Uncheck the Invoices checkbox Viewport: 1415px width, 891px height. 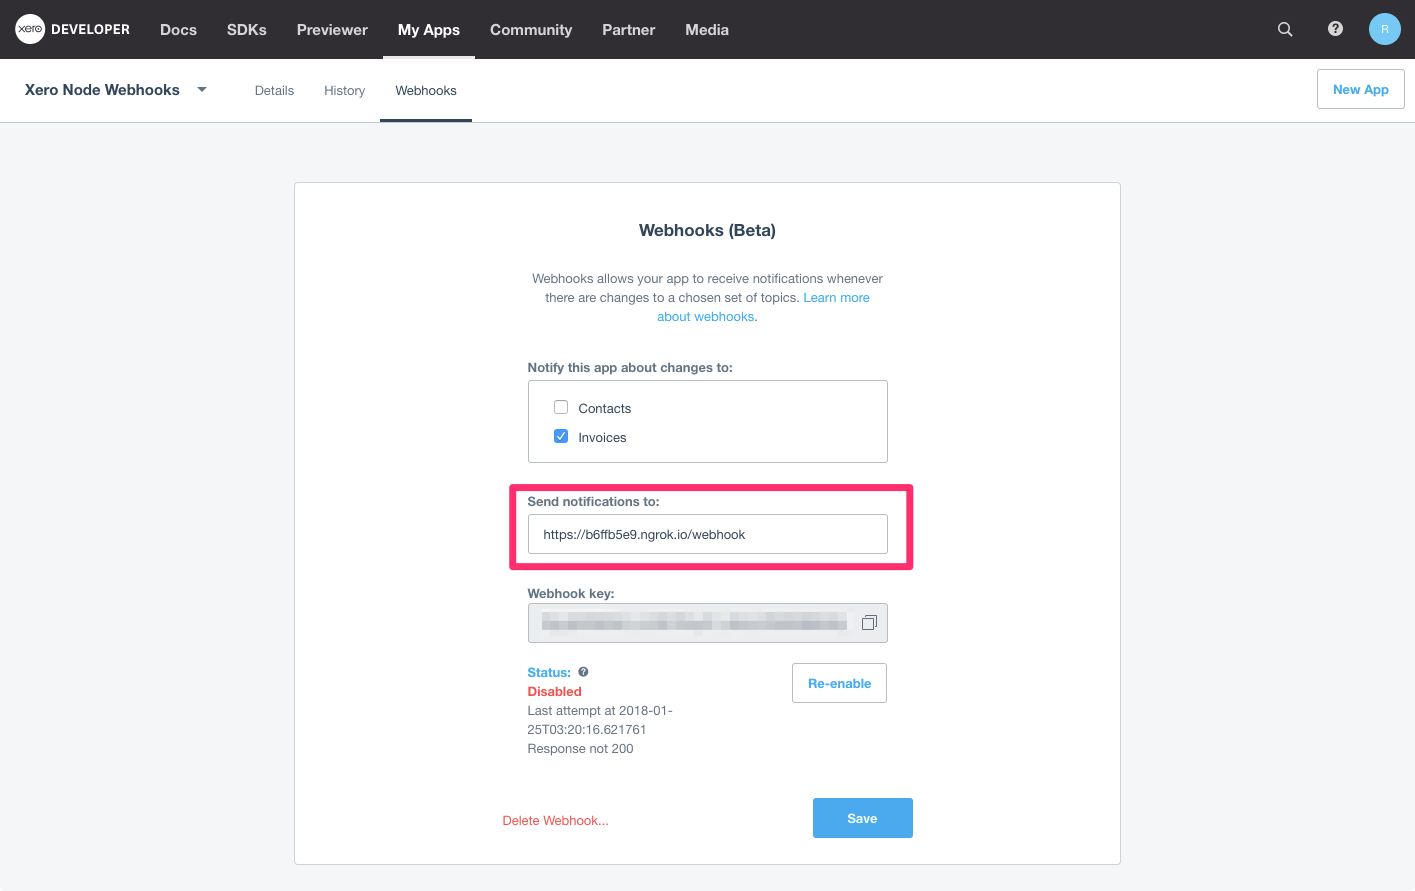[561, 436]
